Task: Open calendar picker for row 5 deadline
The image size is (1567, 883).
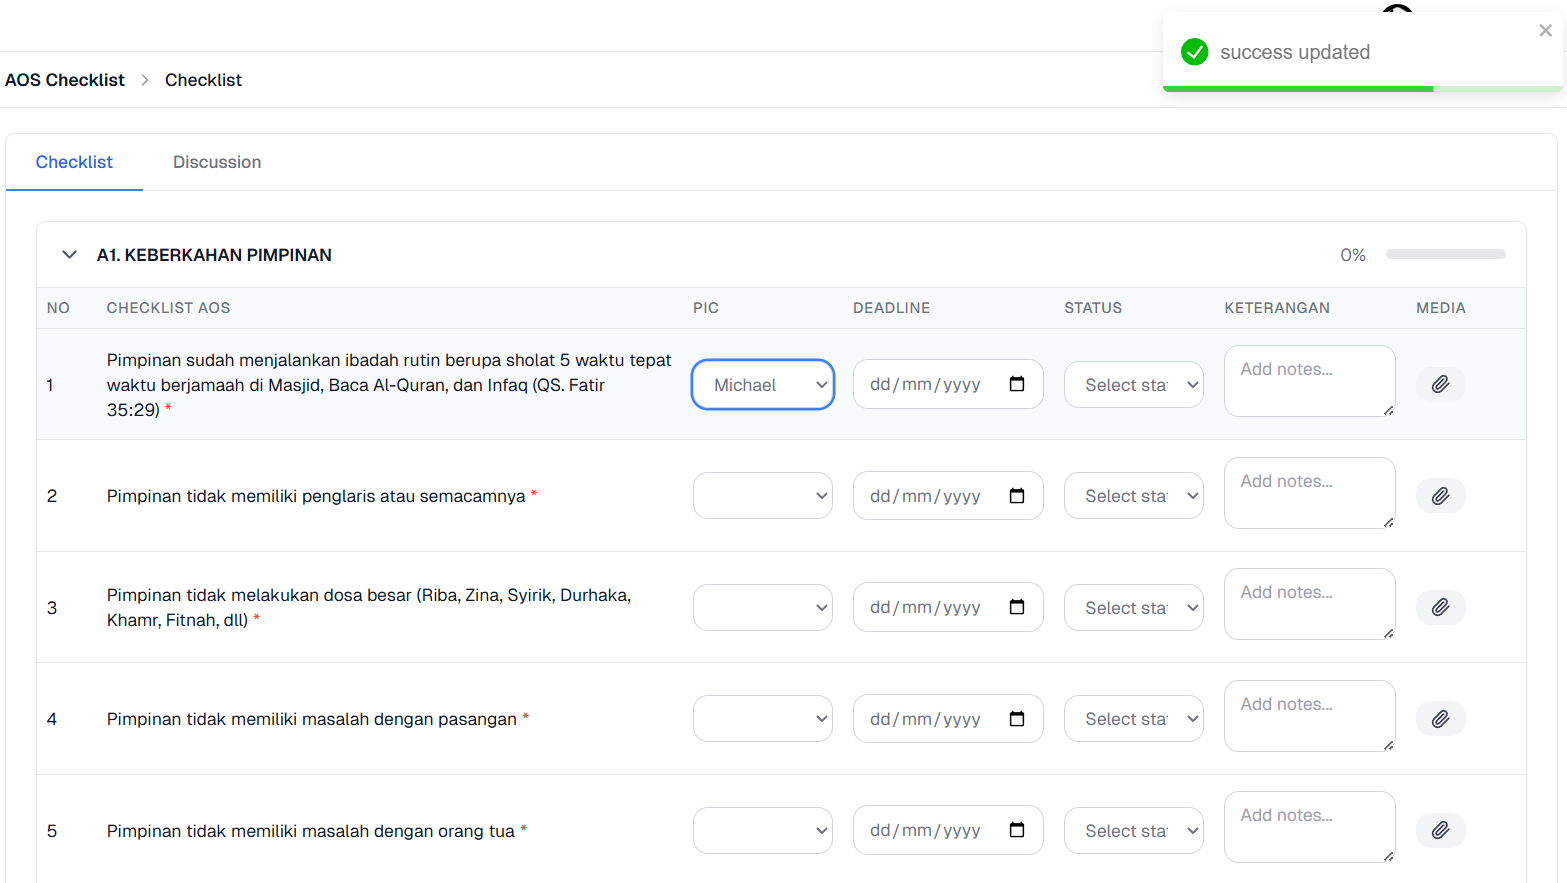Action: (x=1017, y=830)
